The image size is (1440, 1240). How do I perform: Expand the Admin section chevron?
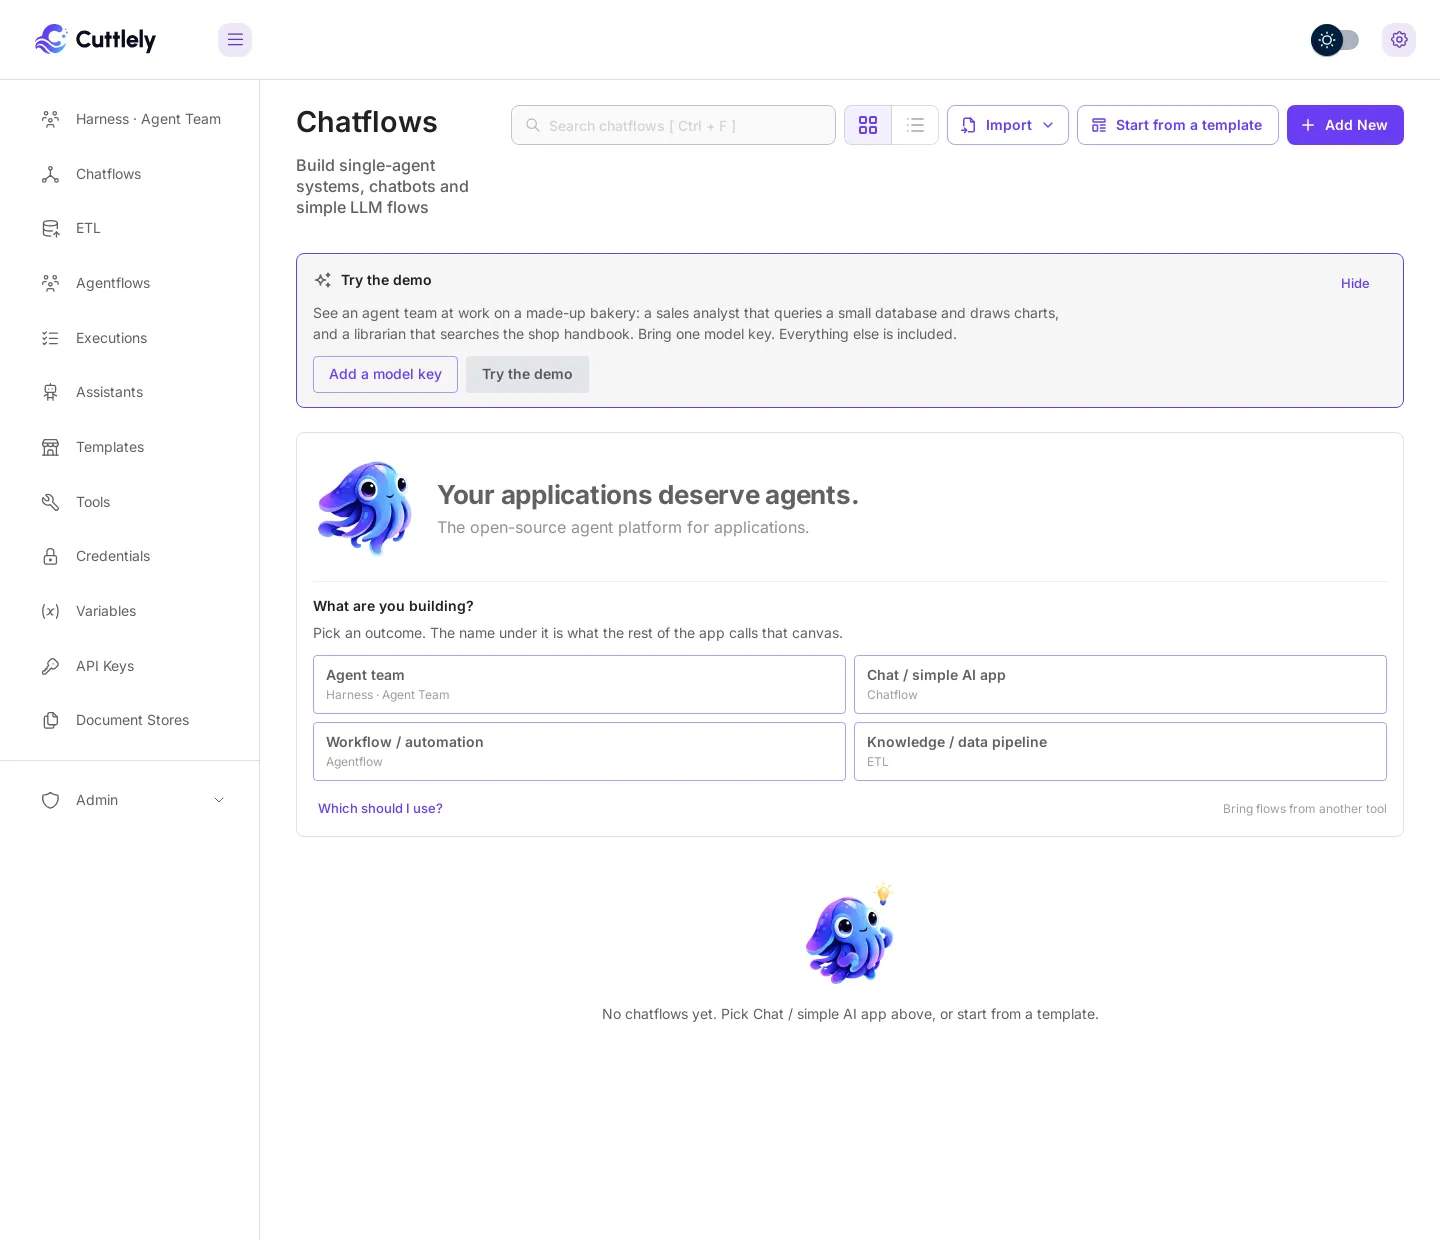tap(219, 800)
